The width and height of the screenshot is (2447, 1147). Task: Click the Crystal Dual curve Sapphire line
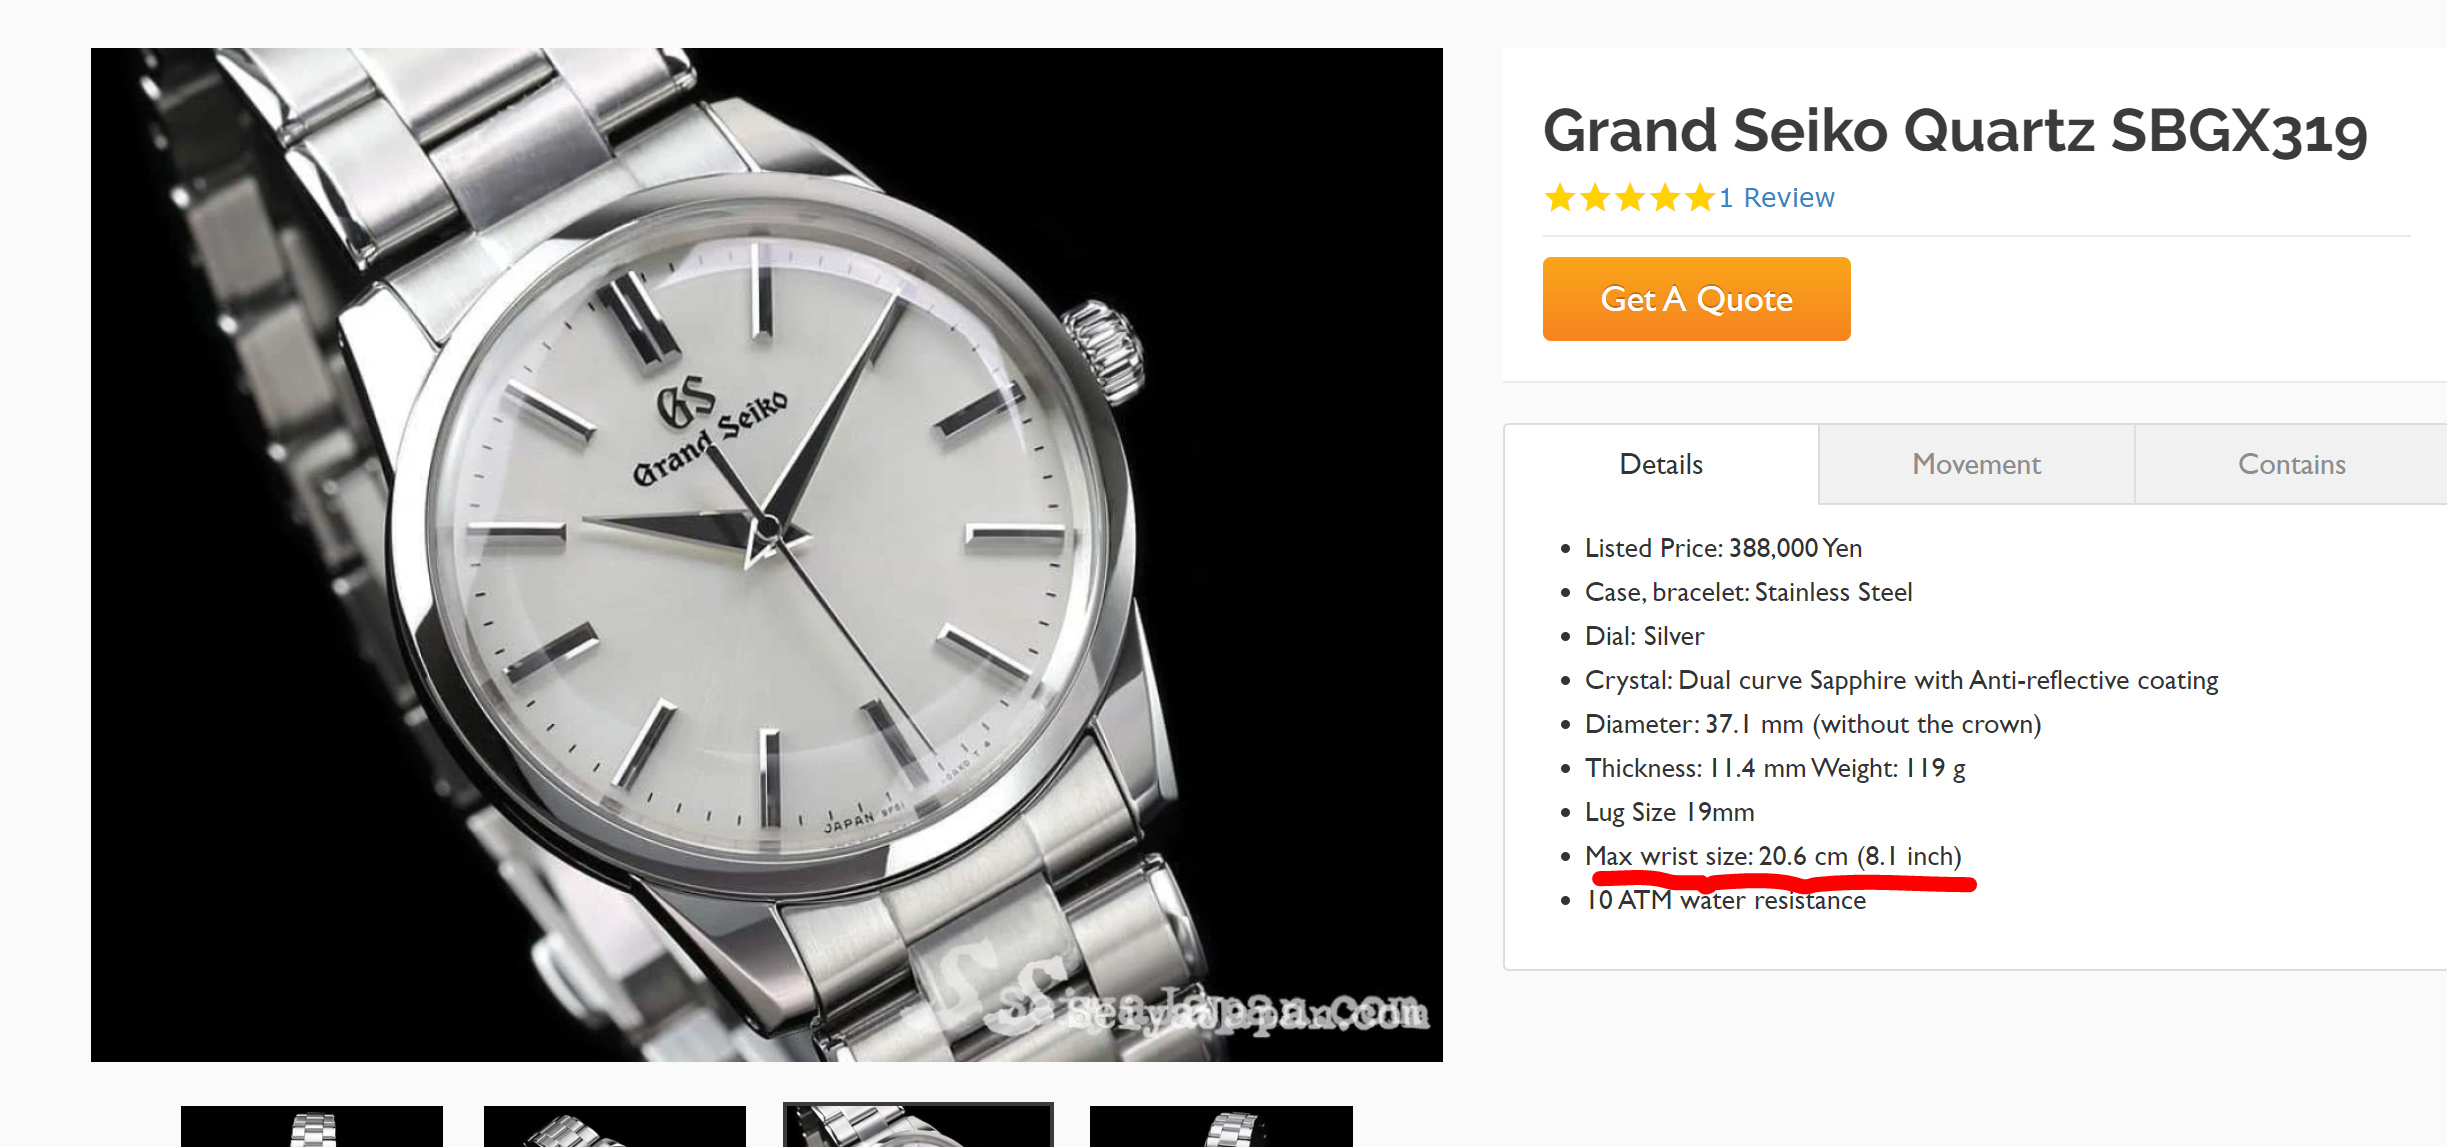(1901, 680)
